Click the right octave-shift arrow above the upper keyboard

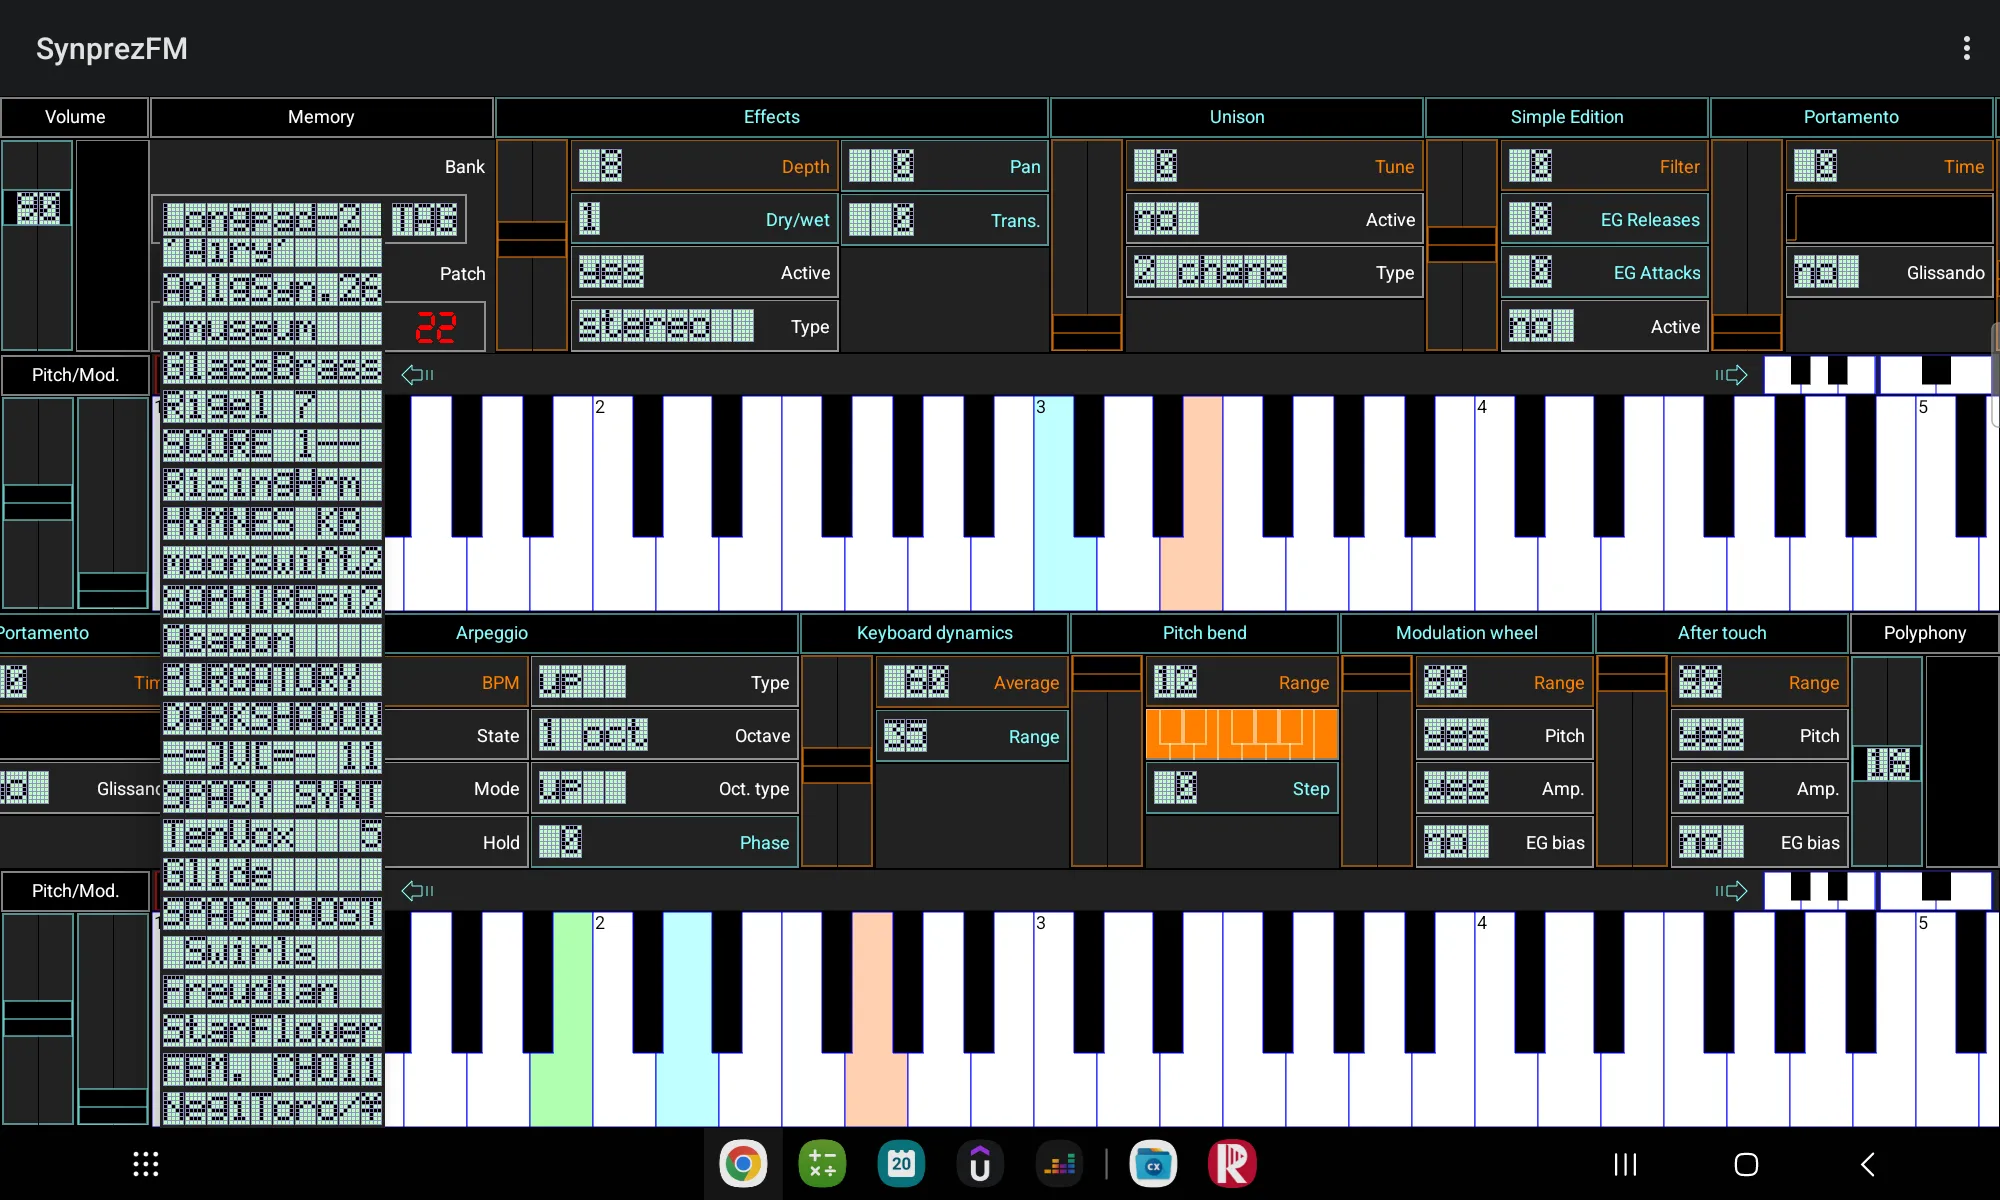point(1731,375)
